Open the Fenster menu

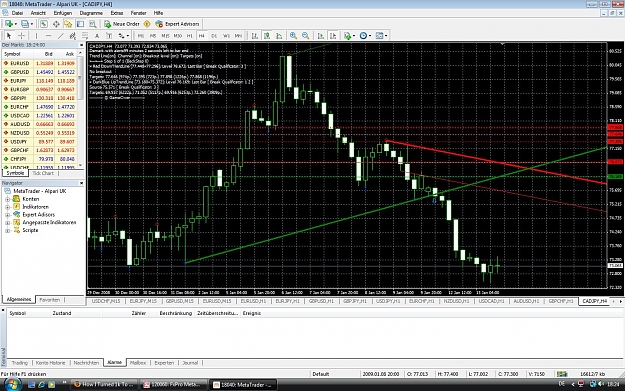point(139,13)
